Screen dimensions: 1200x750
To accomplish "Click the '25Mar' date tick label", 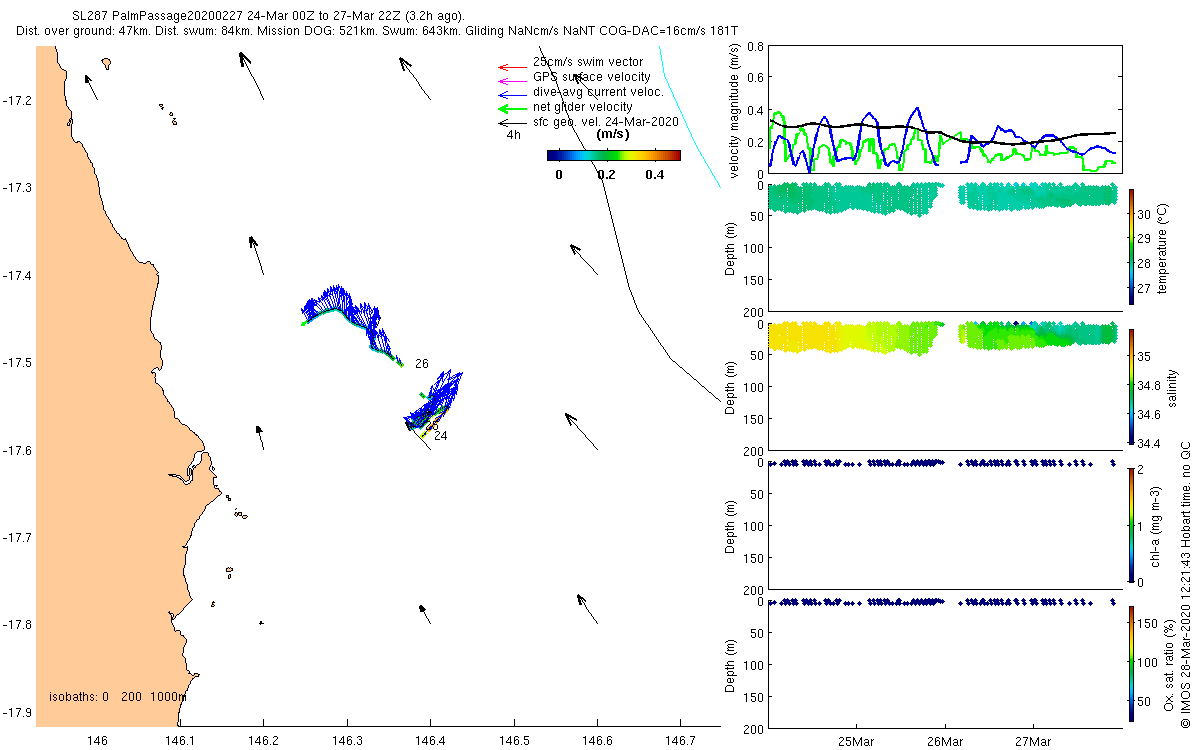I will (857, 741).
